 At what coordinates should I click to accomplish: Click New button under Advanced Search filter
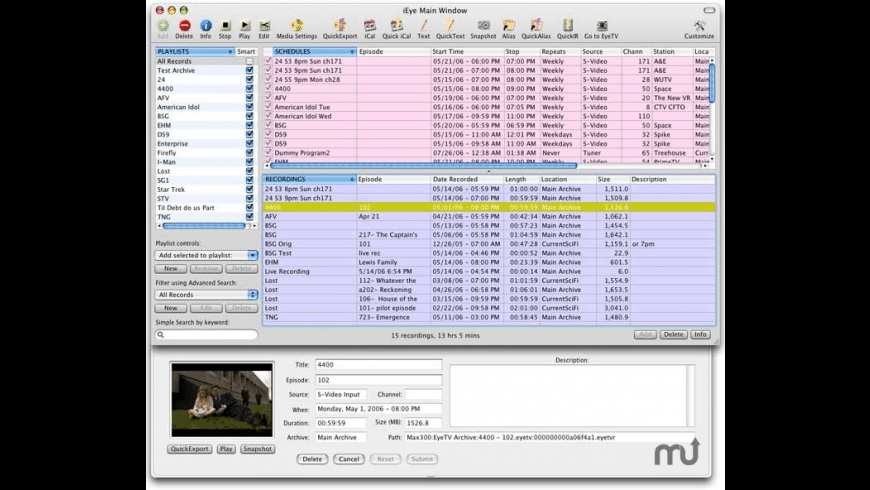pos(170,308)
